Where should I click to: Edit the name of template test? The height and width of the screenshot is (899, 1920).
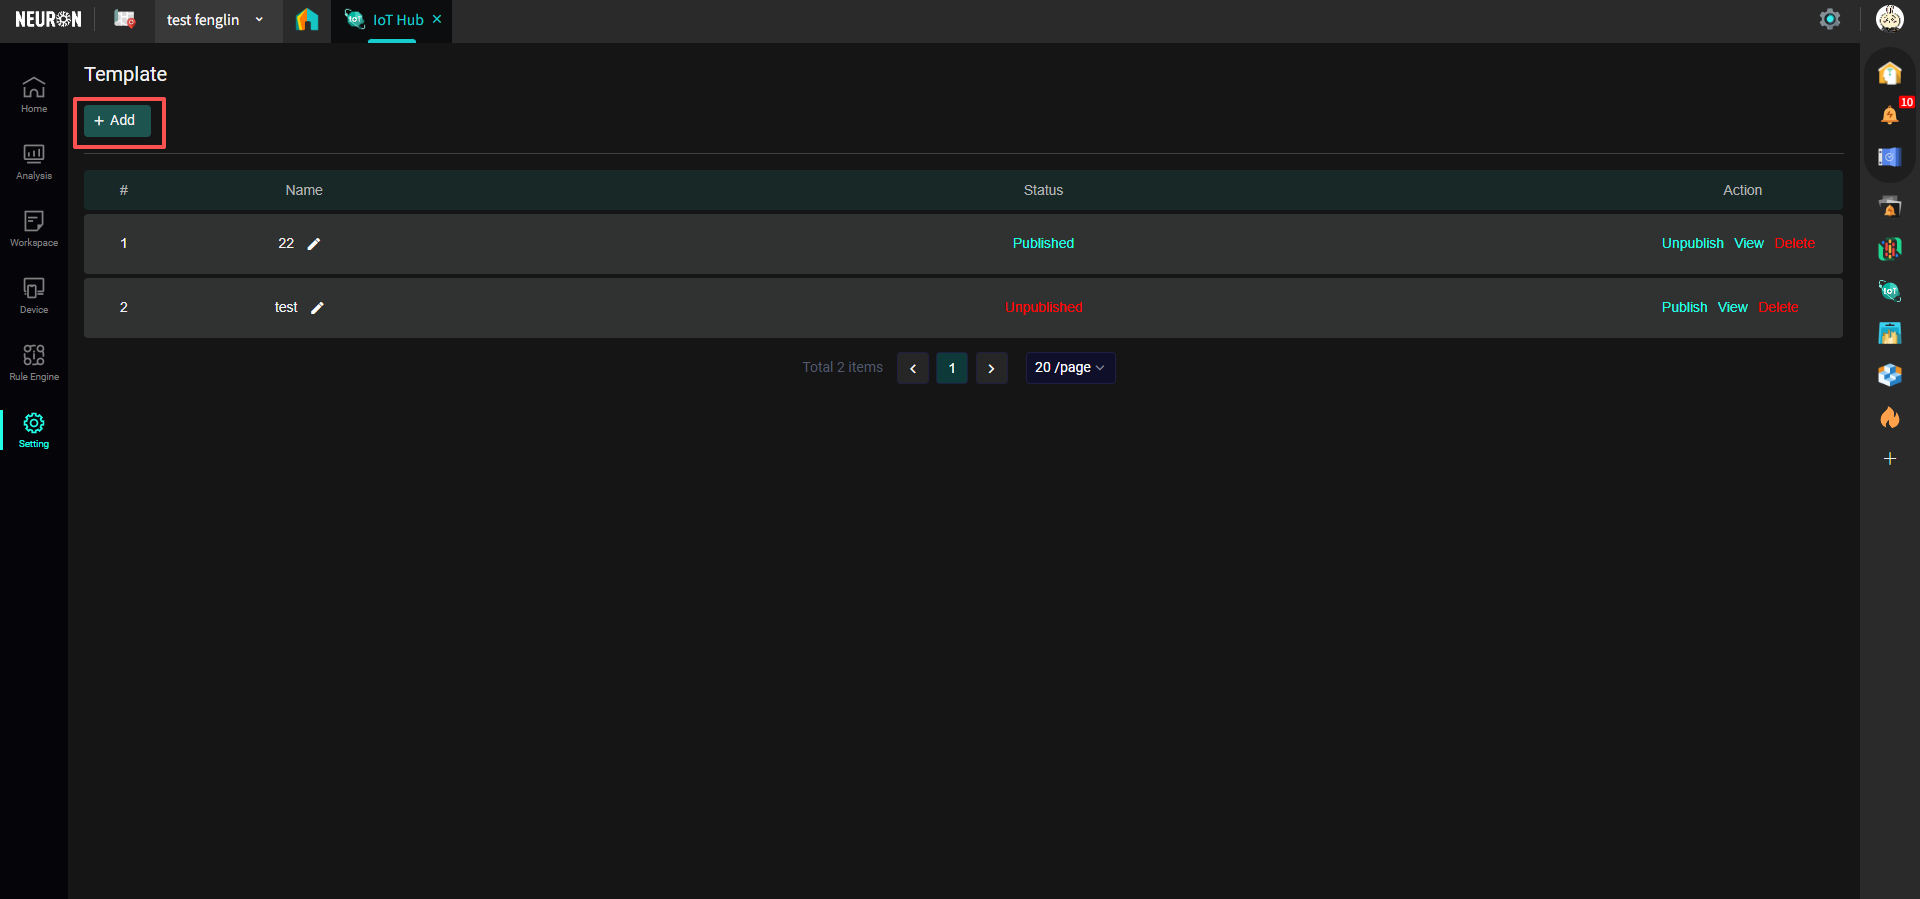(x=317, y=308)
